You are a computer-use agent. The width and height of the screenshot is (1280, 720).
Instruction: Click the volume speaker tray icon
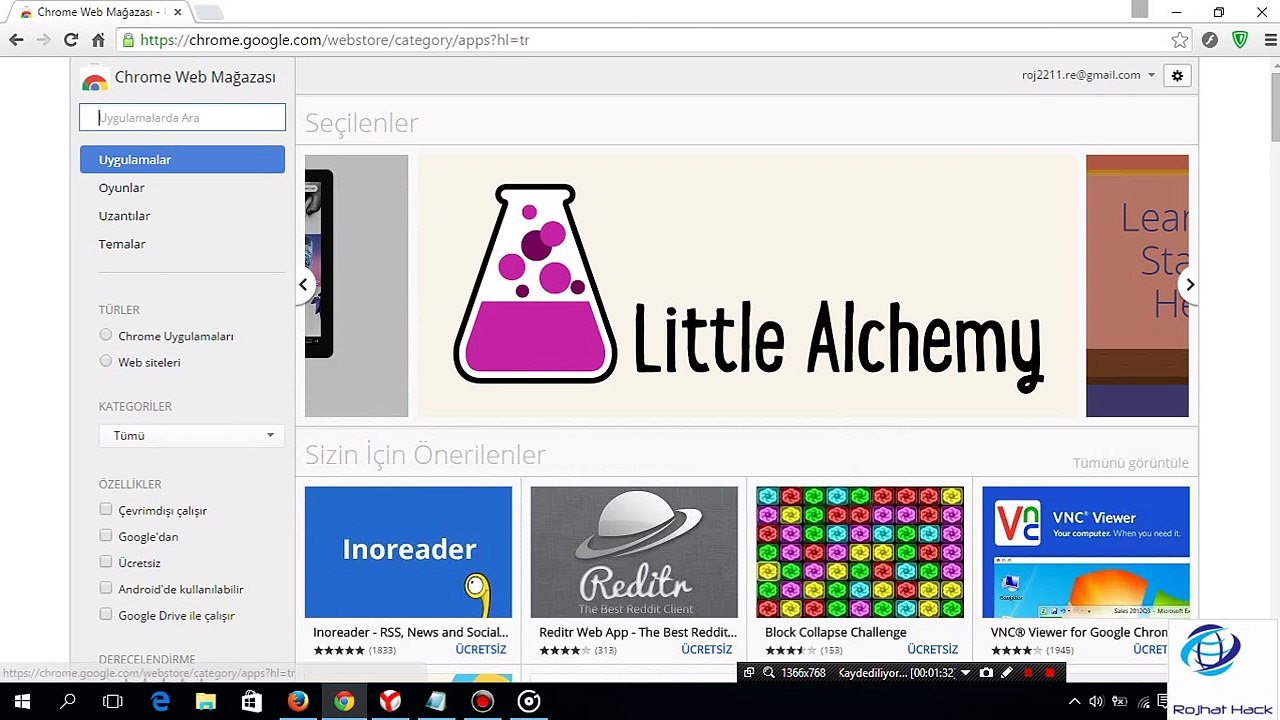pyautogui.click(x=1097, y=702)
